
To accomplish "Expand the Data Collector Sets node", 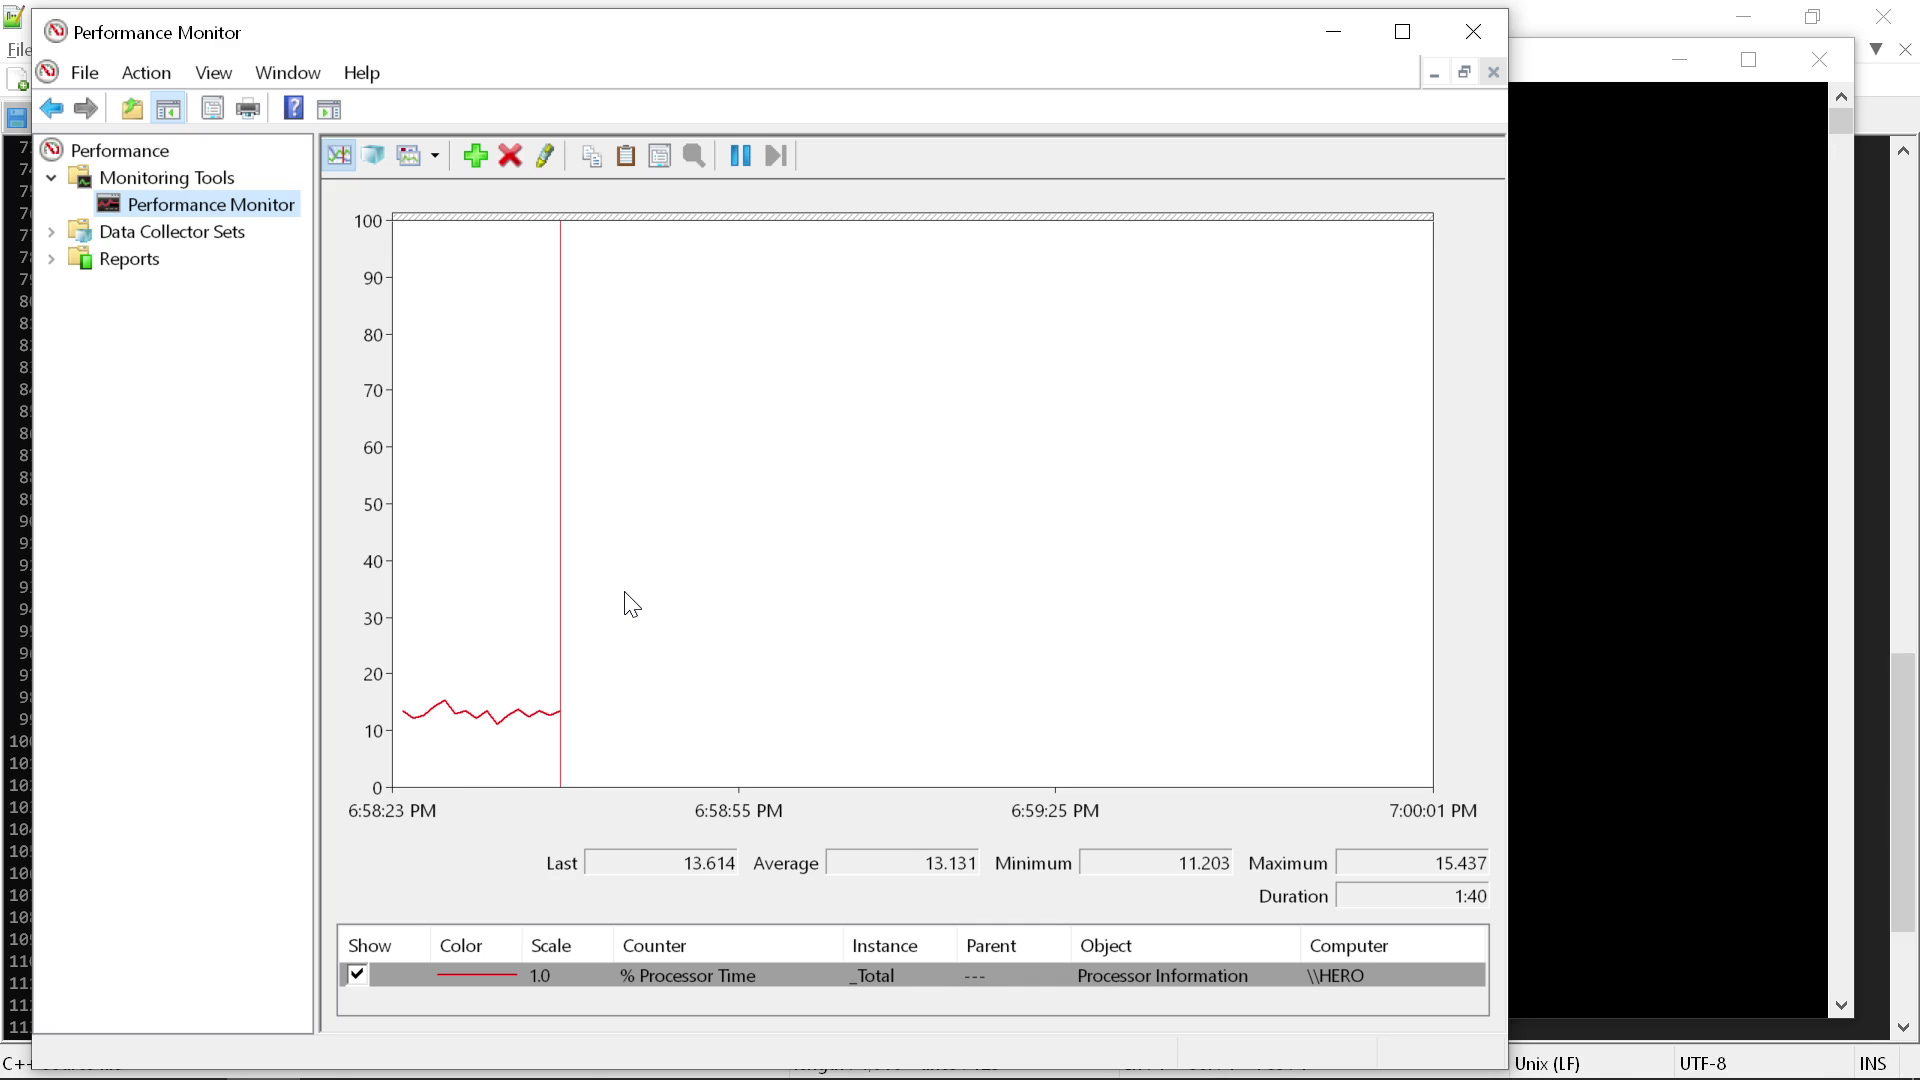I will [x=52, y=231].
